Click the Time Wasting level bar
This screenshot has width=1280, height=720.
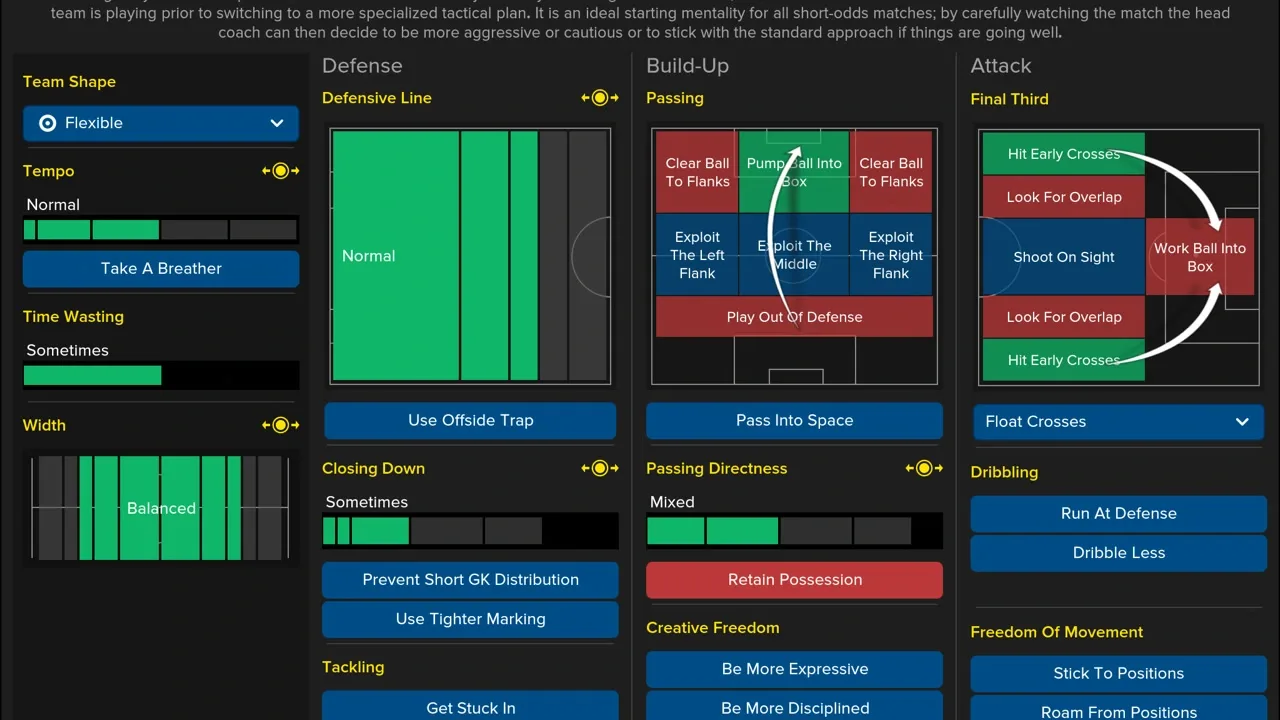(160, 376)
